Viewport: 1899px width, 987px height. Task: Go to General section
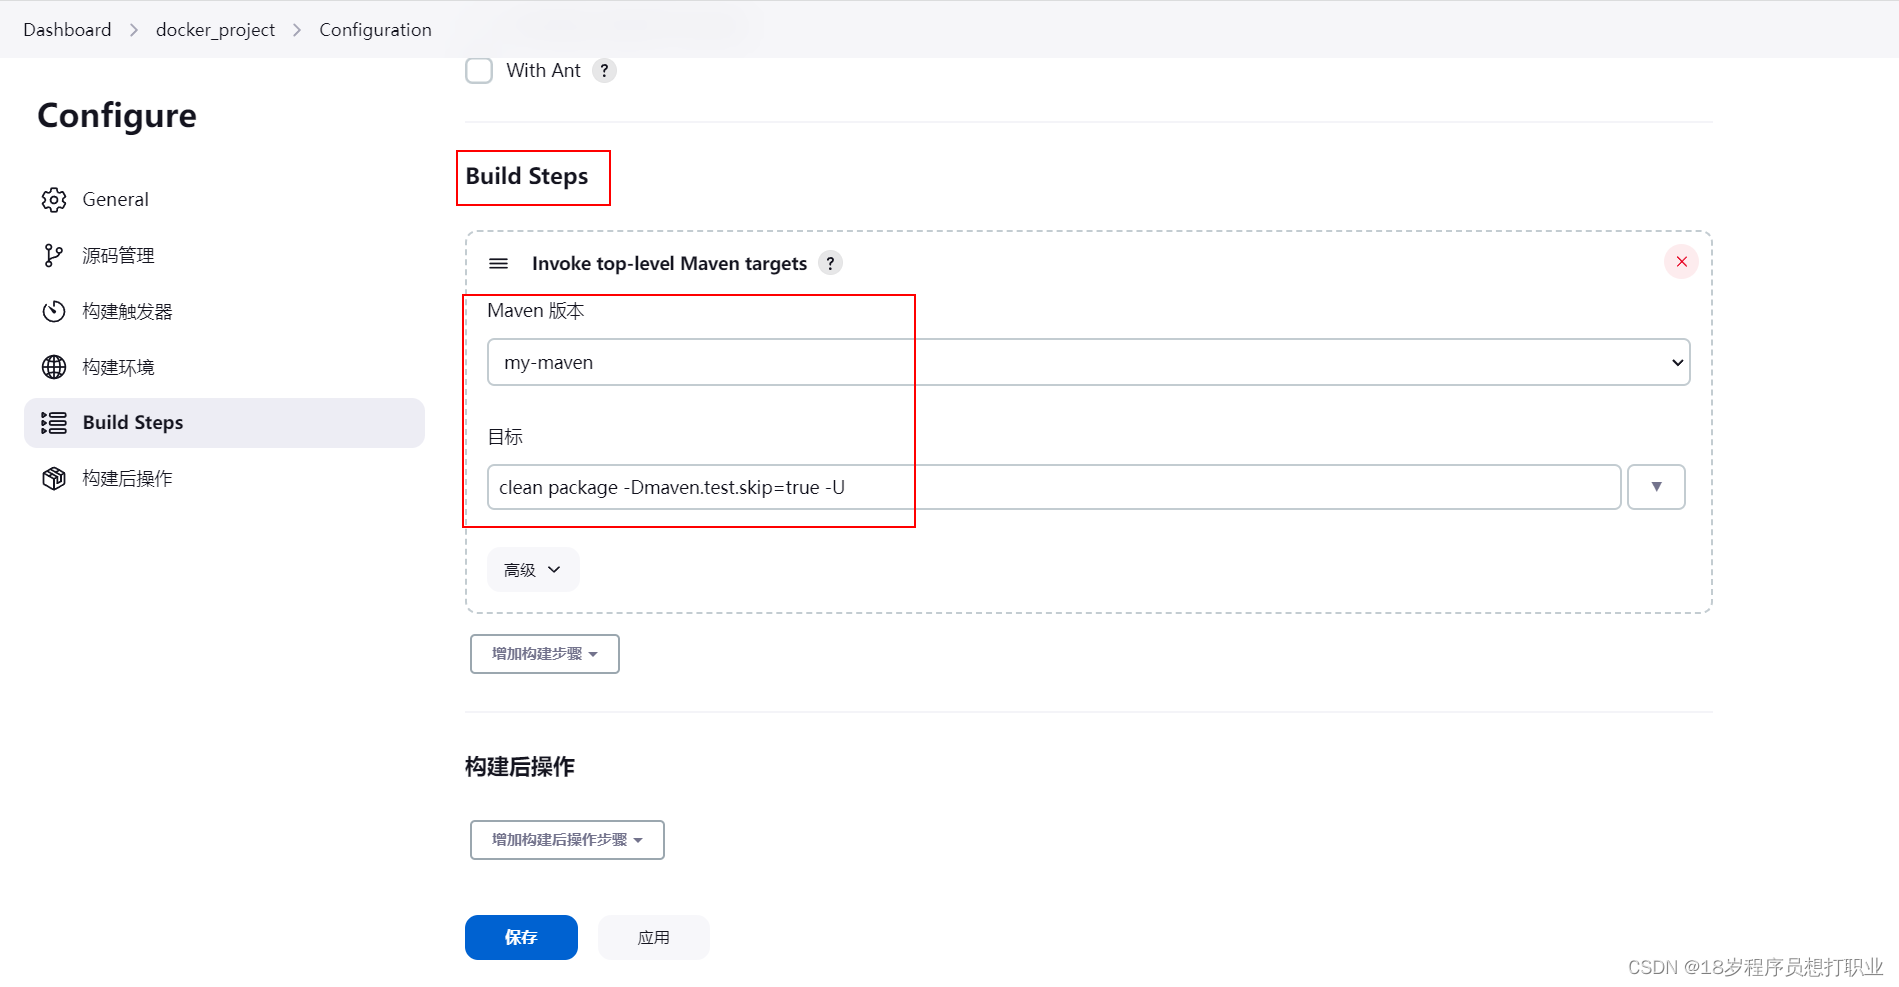(x=224, y=200)
